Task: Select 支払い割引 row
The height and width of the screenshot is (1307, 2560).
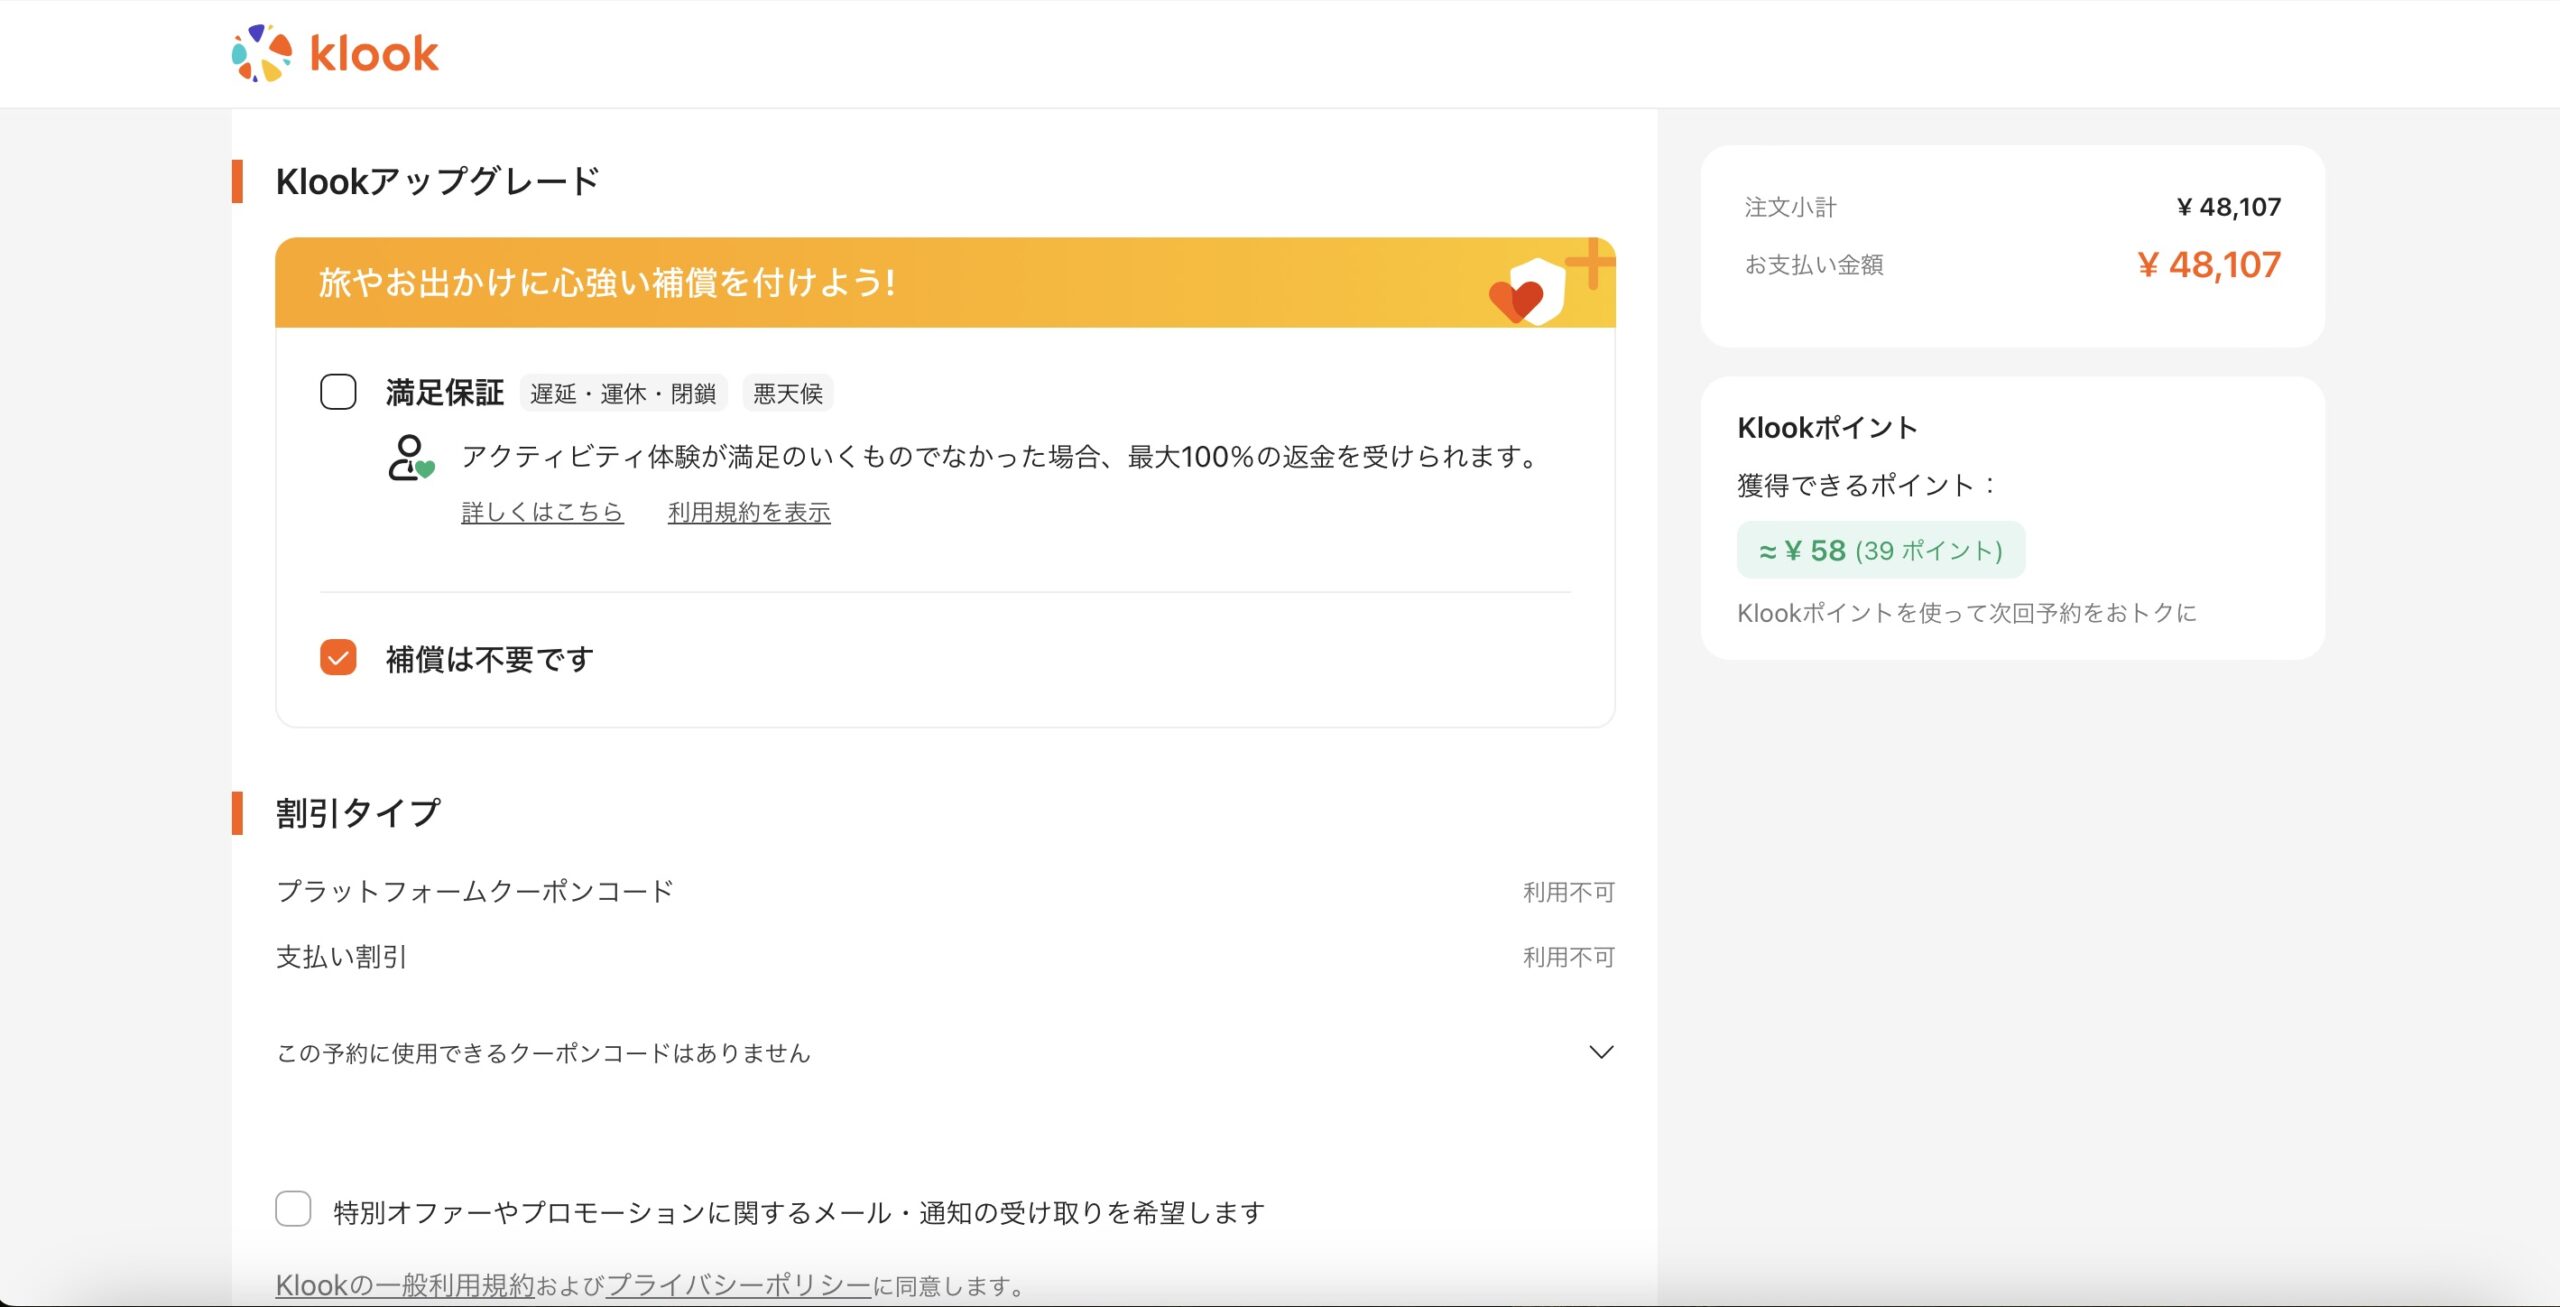Action: point(945,957)
